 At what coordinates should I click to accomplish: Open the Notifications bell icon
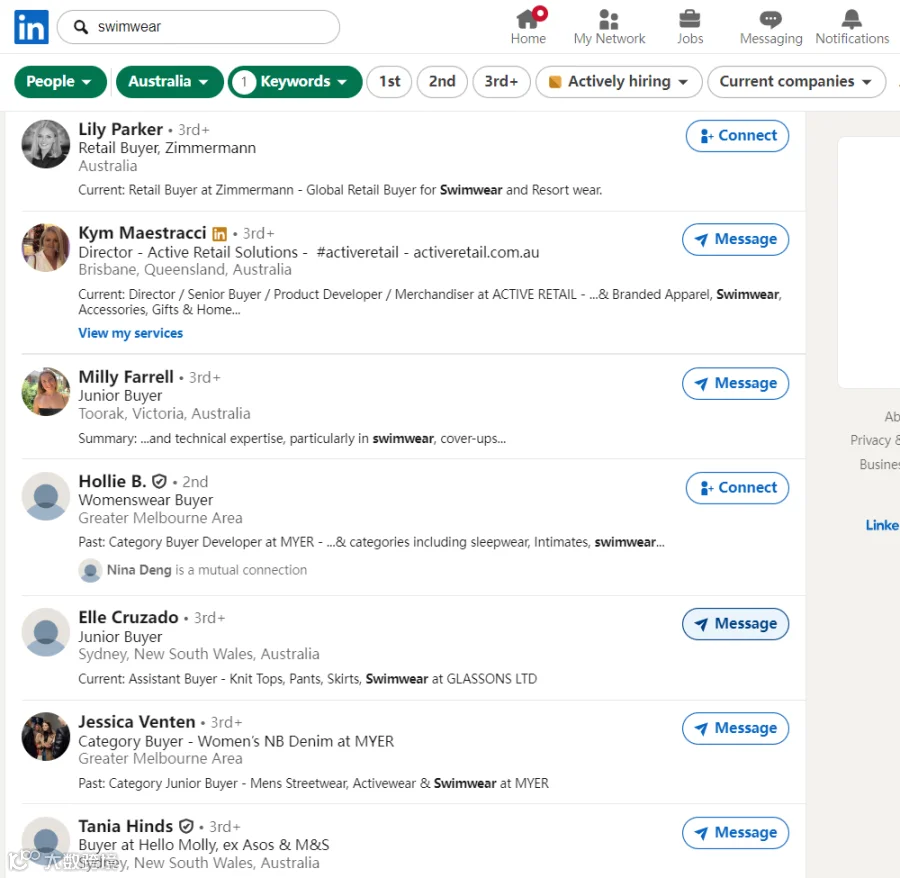coord(852,19)
